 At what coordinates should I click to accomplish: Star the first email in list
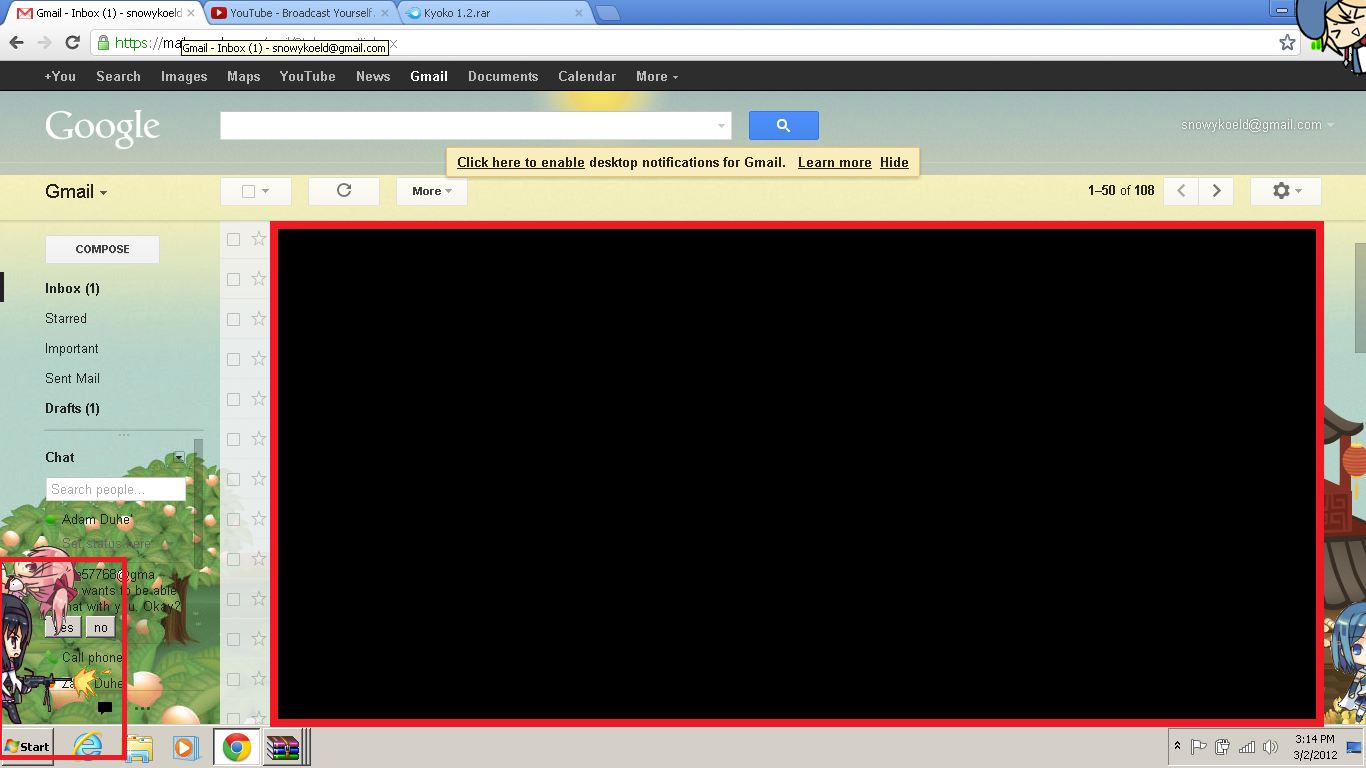(x=259, y=239)
